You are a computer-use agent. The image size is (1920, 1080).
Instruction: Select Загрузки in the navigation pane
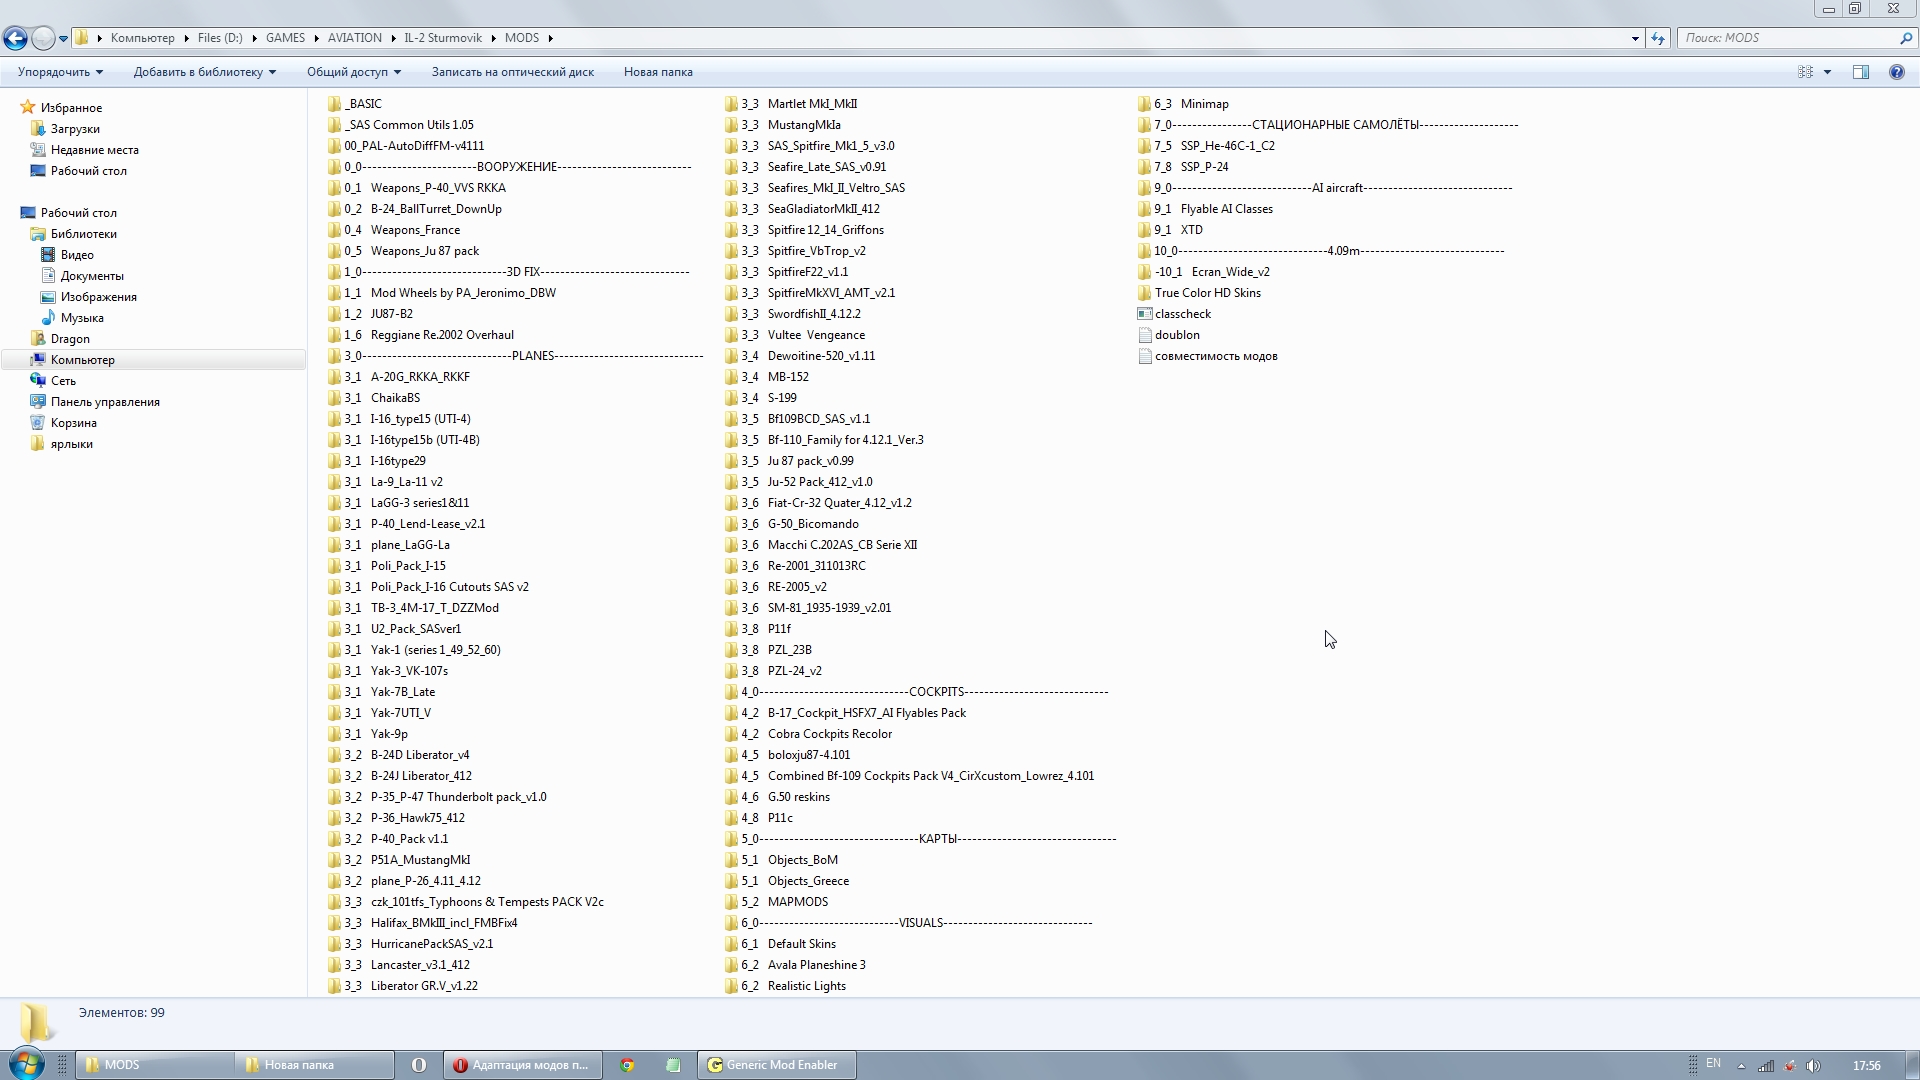click(x=75, y=129)
